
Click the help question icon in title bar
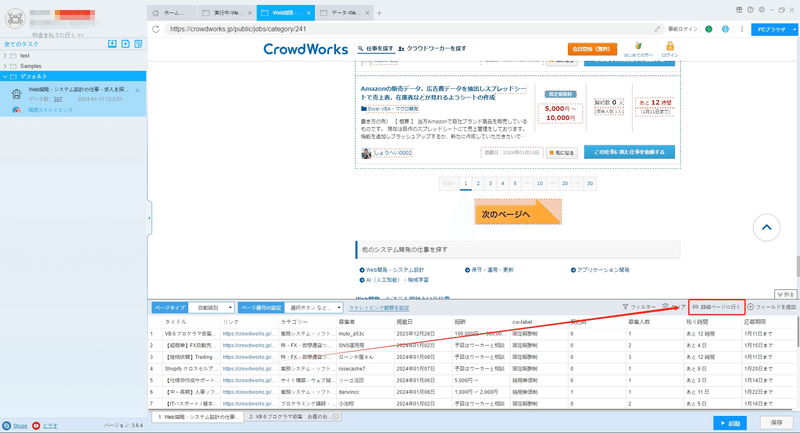[x=750, y=10]
